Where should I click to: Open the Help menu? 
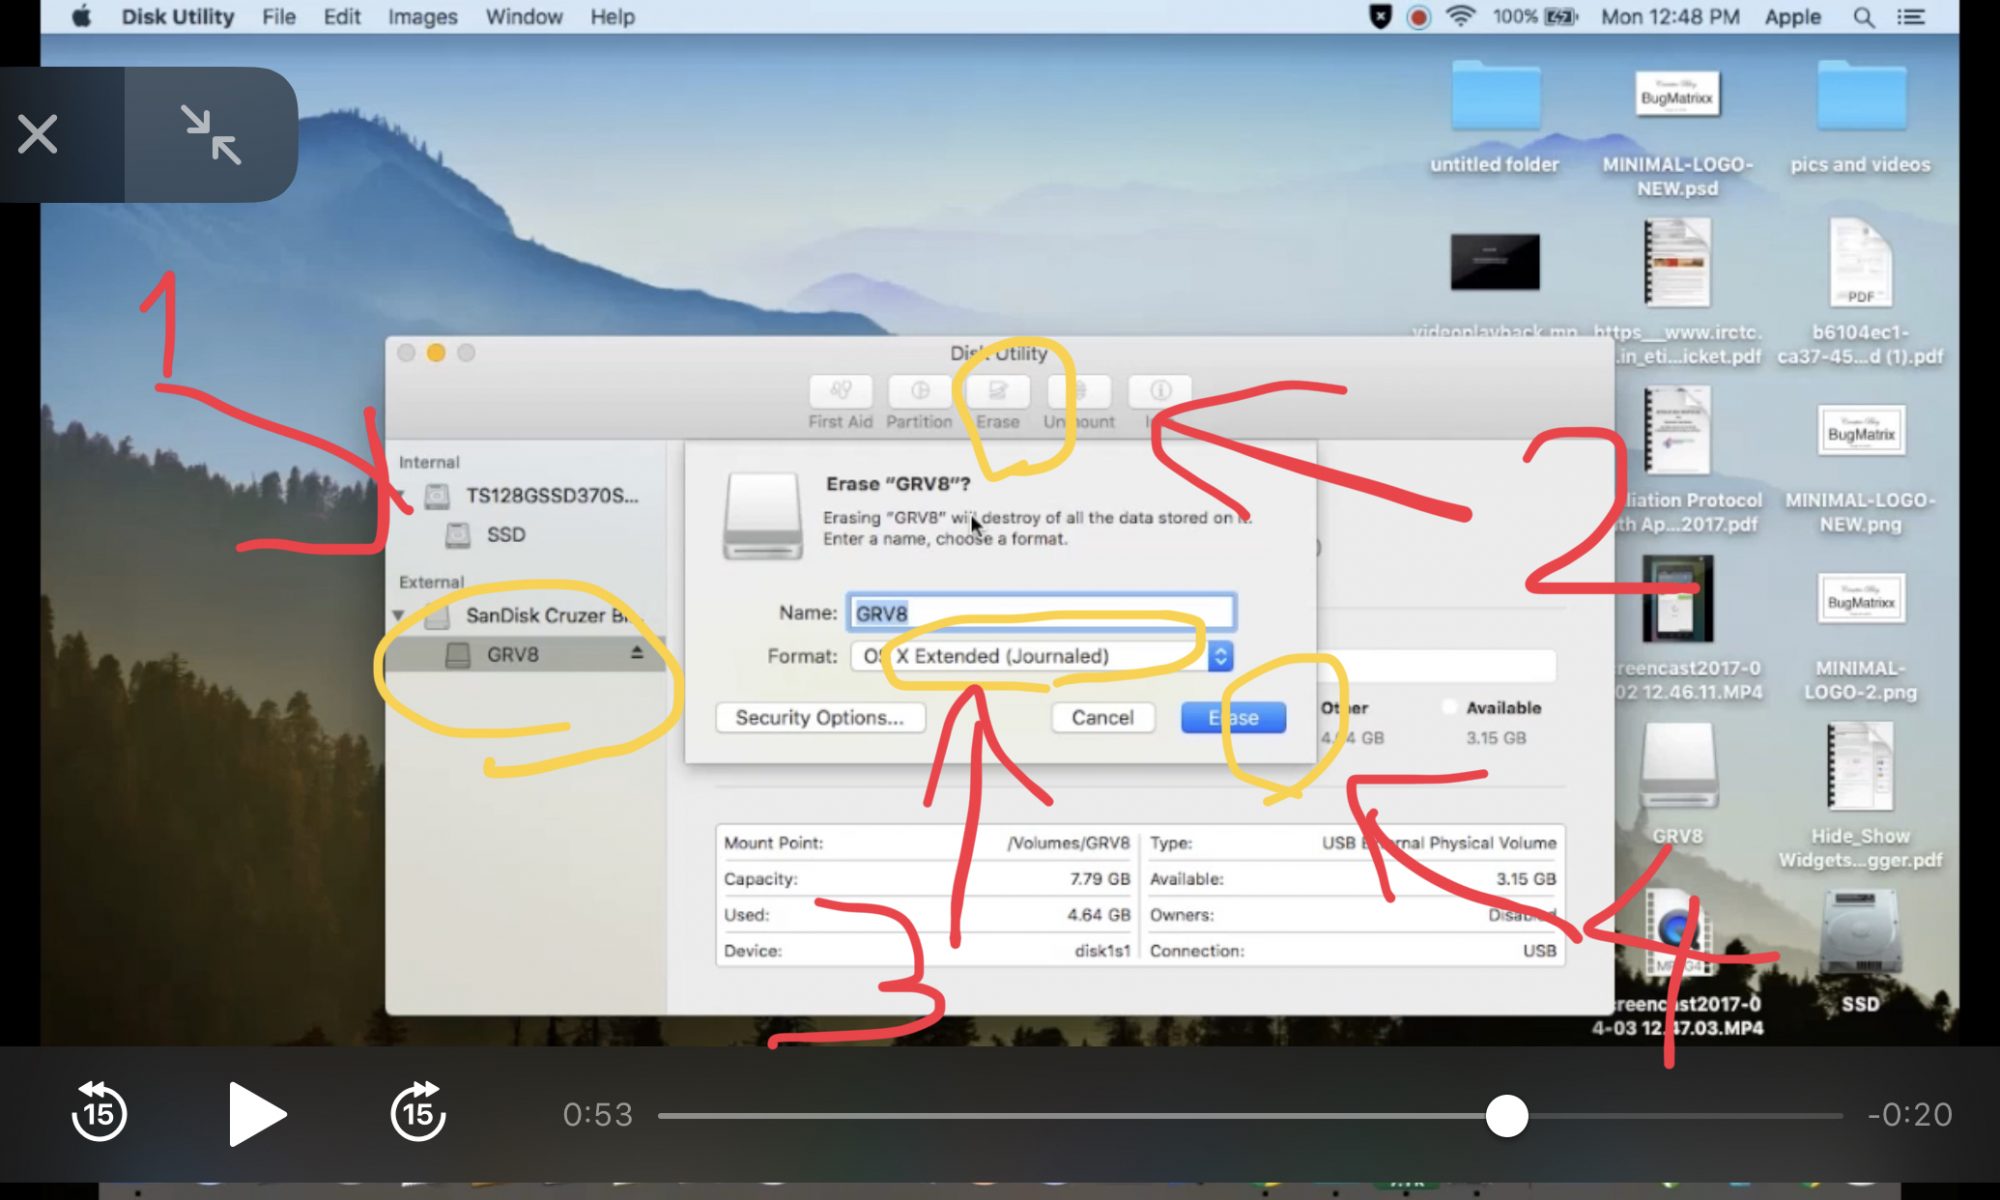(x=612, y=17)
